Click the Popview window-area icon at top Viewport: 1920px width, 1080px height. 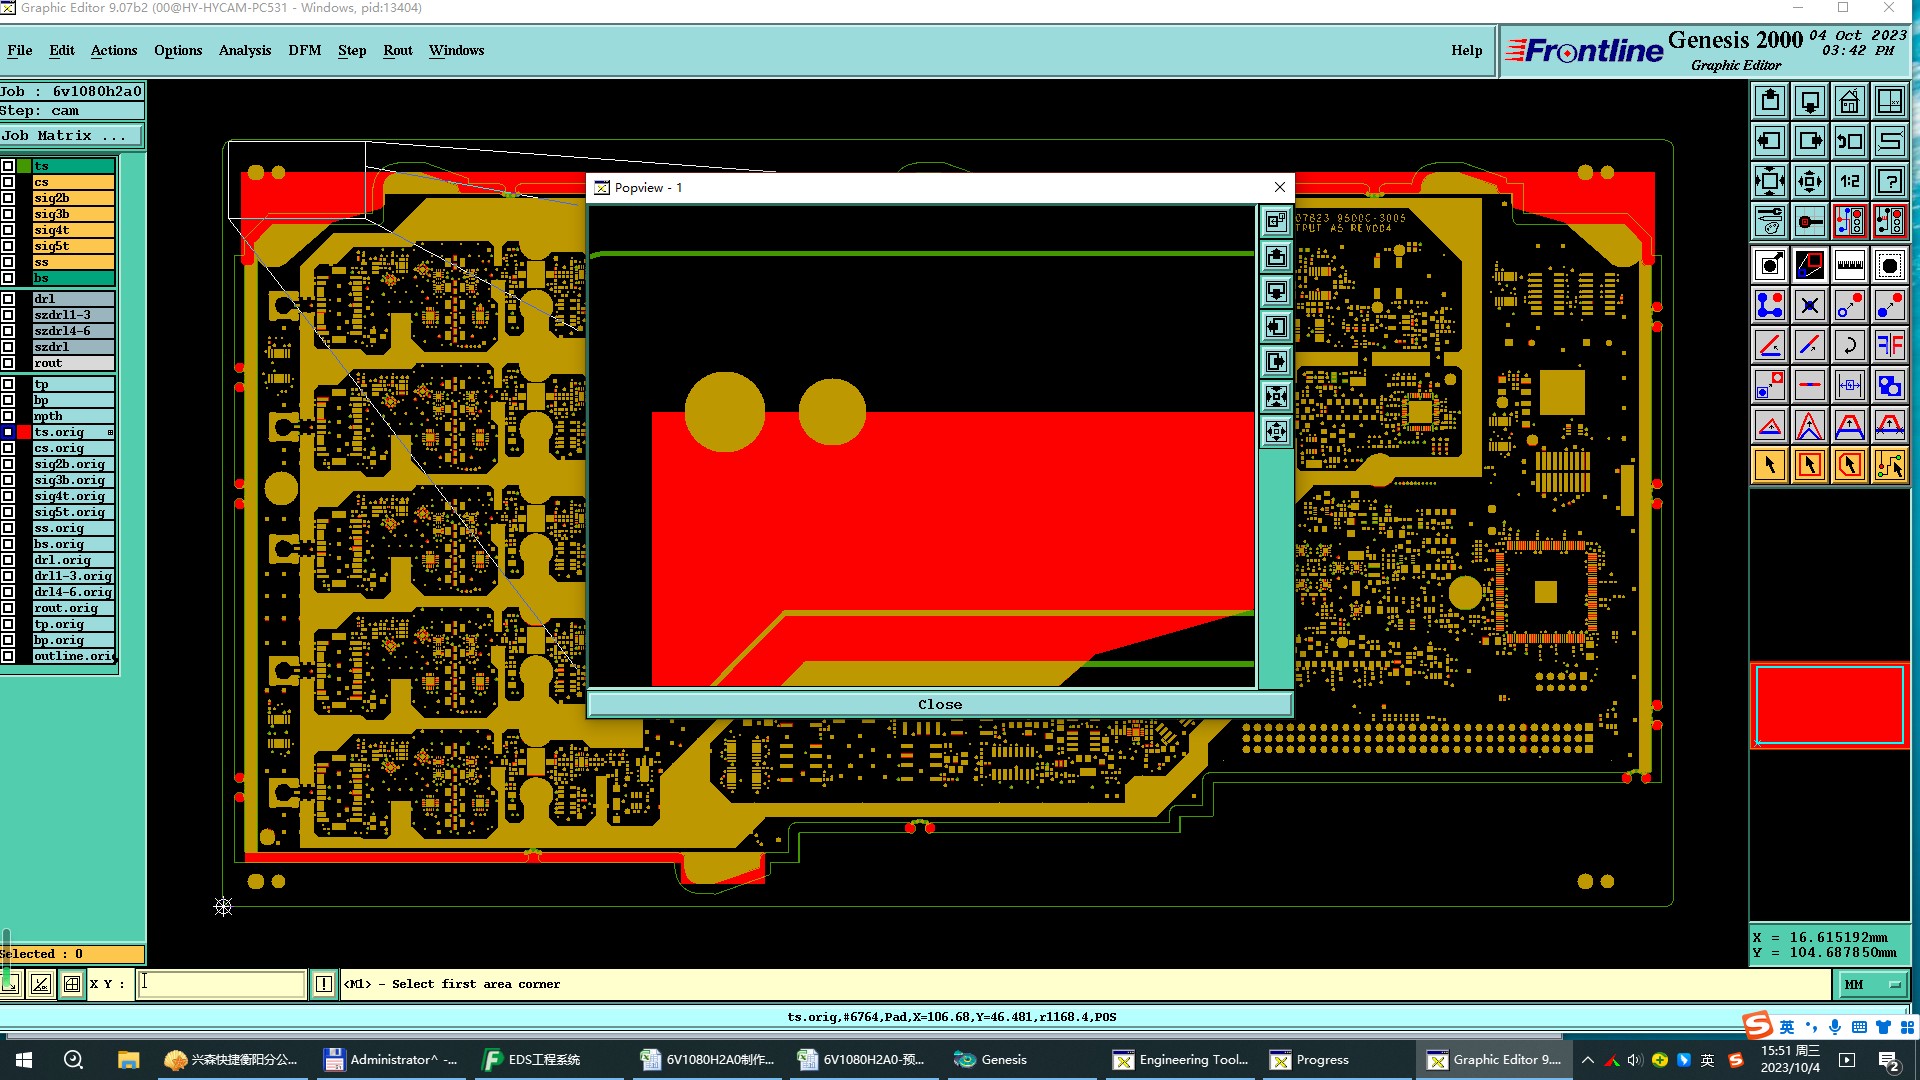point(1276,222)
